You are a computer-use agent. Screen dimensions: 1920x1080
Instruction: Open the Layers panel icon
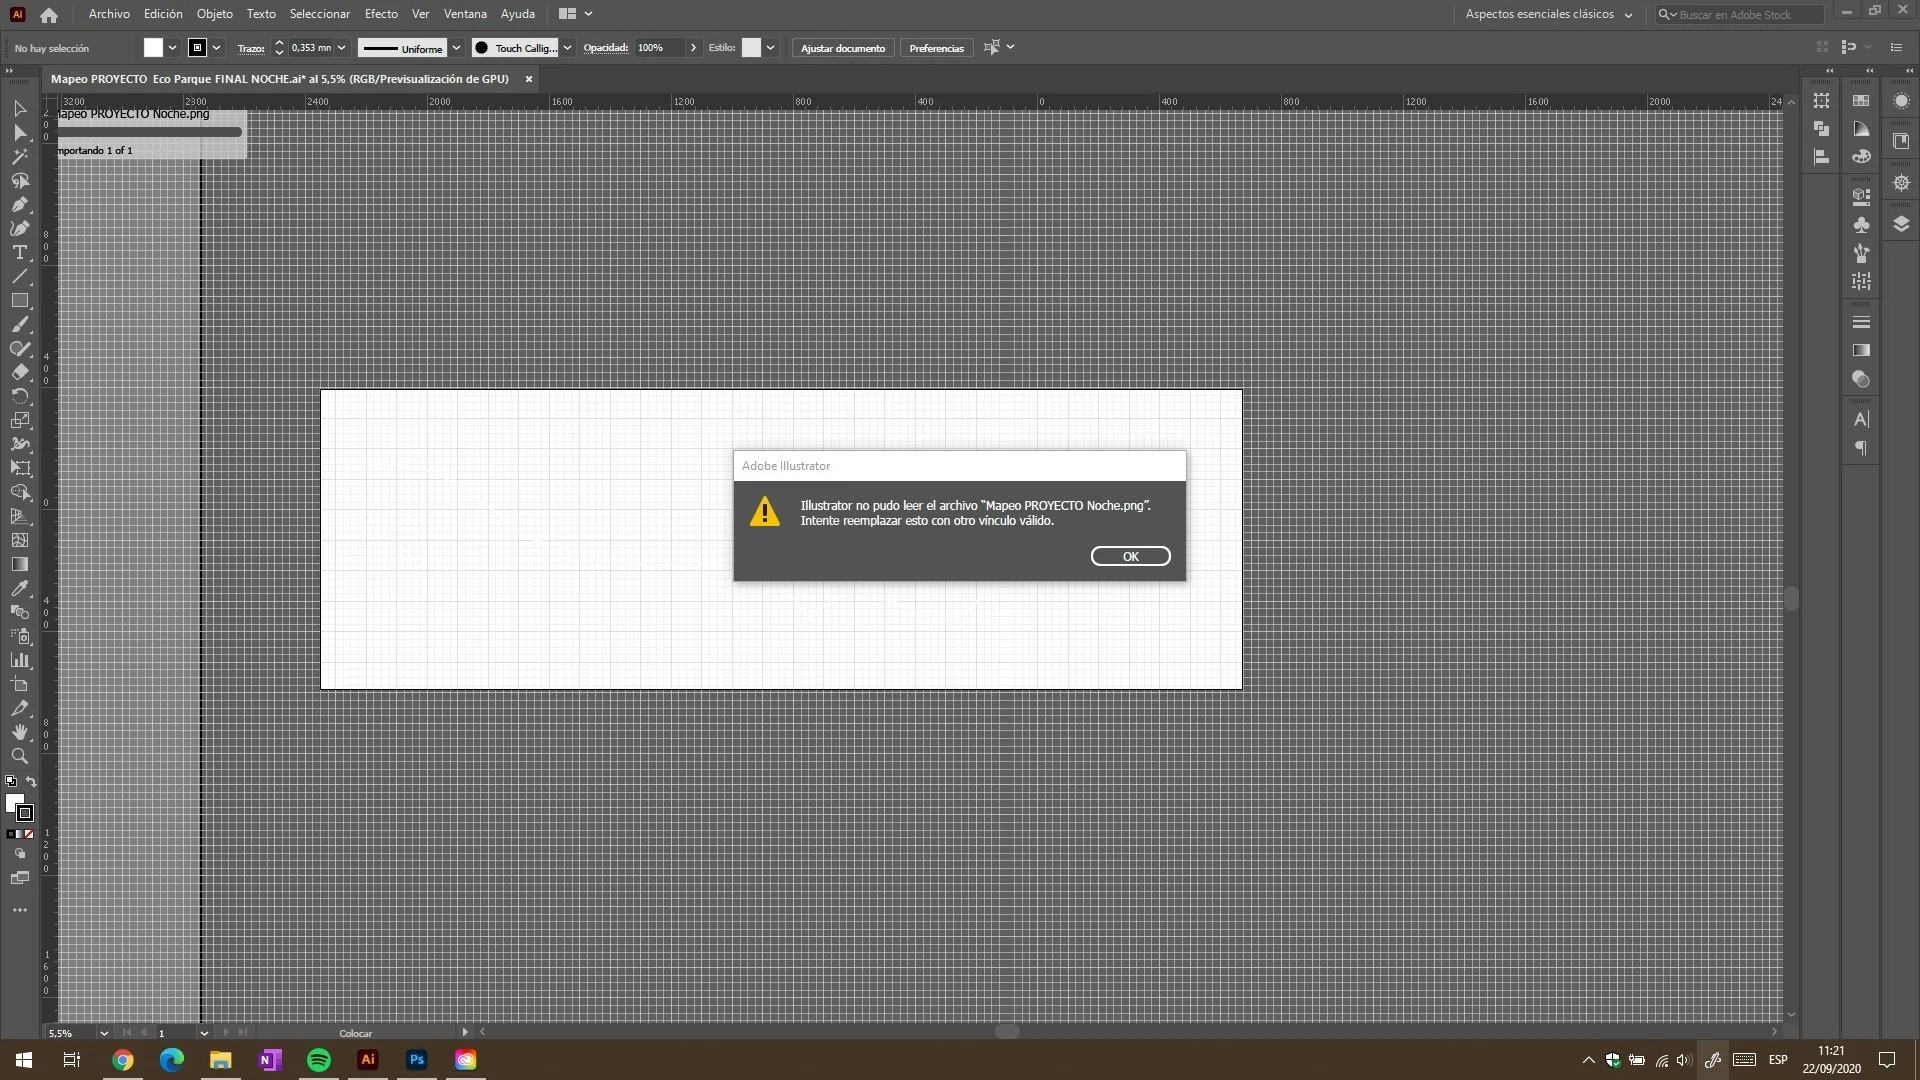[x=1901, y=224]
